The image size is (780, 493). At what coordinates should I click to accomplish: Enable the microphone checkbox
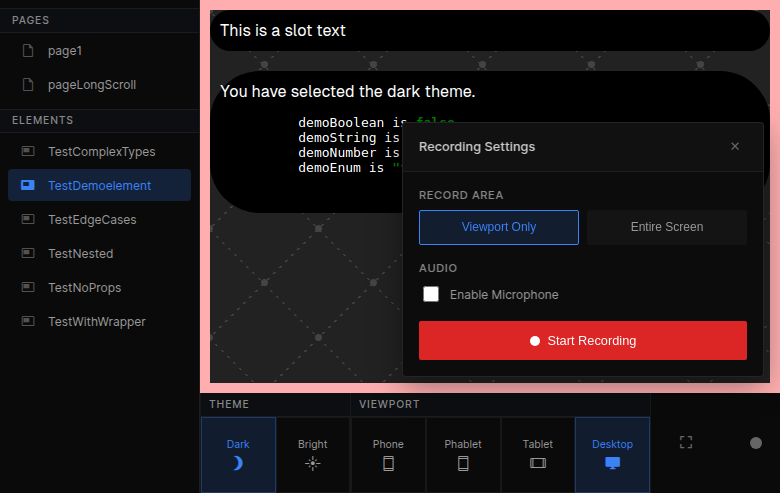[x=431, y=294]
